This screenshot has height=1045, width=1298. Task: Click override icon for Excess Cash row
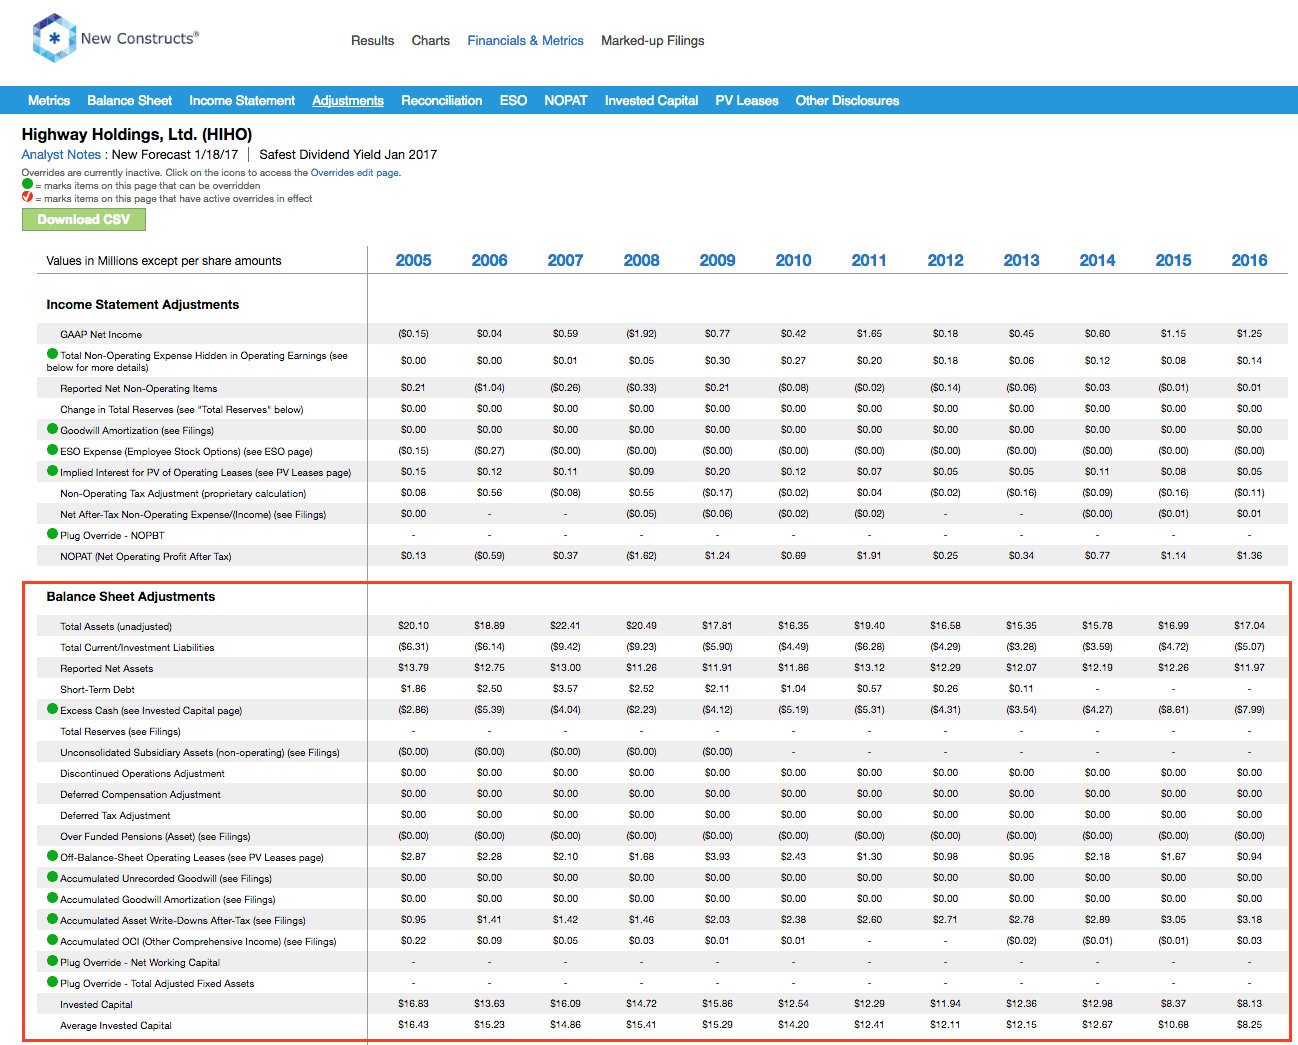coord(53,709)
